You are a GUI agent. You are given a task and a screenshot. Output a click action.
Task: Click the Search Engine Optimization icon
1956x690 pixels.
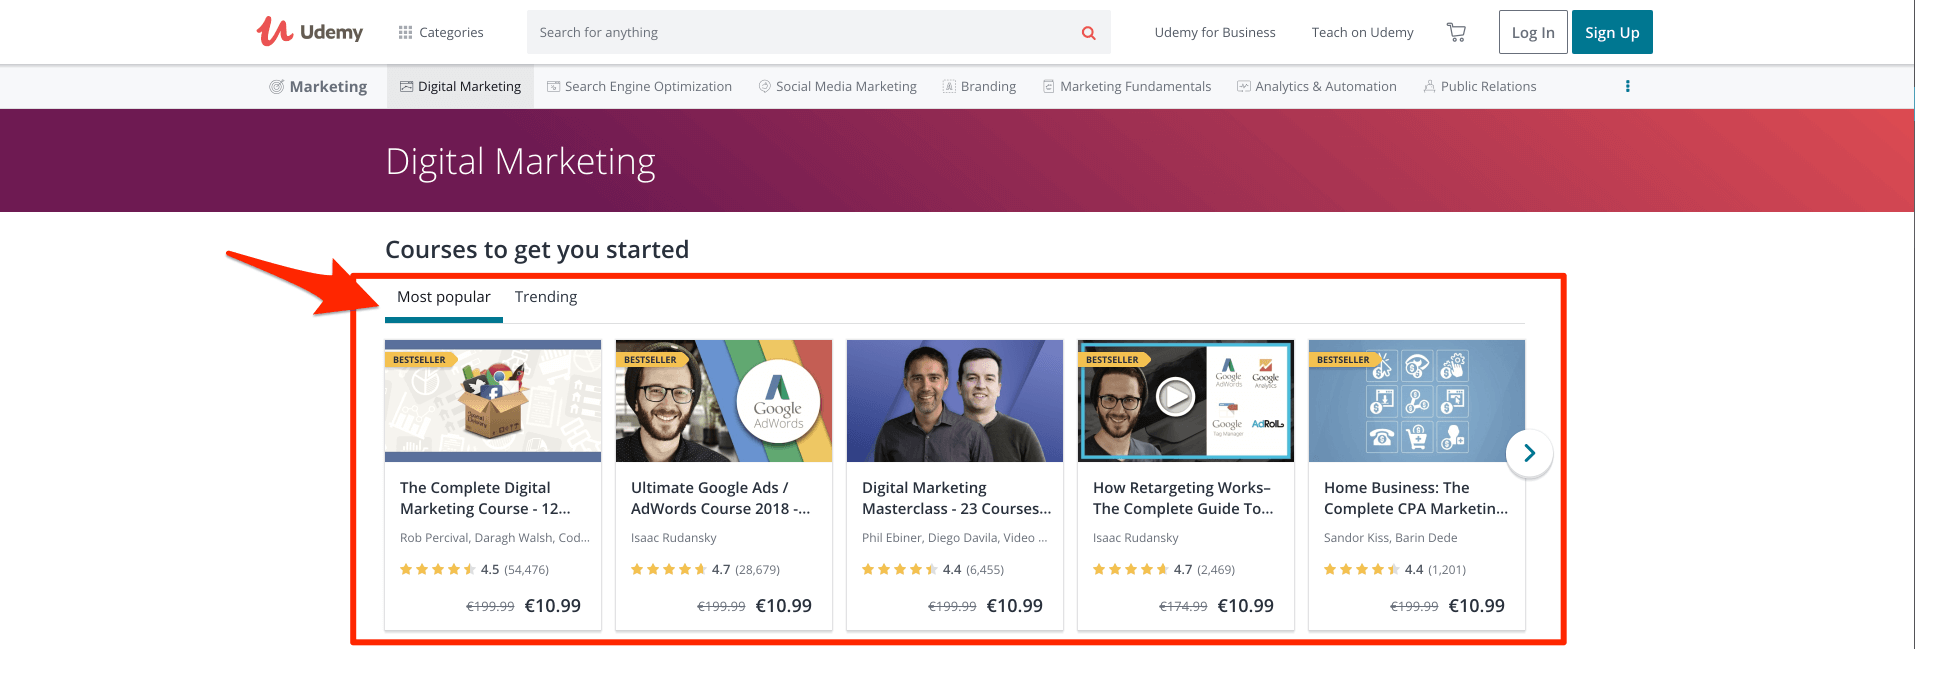click(553, 87)
